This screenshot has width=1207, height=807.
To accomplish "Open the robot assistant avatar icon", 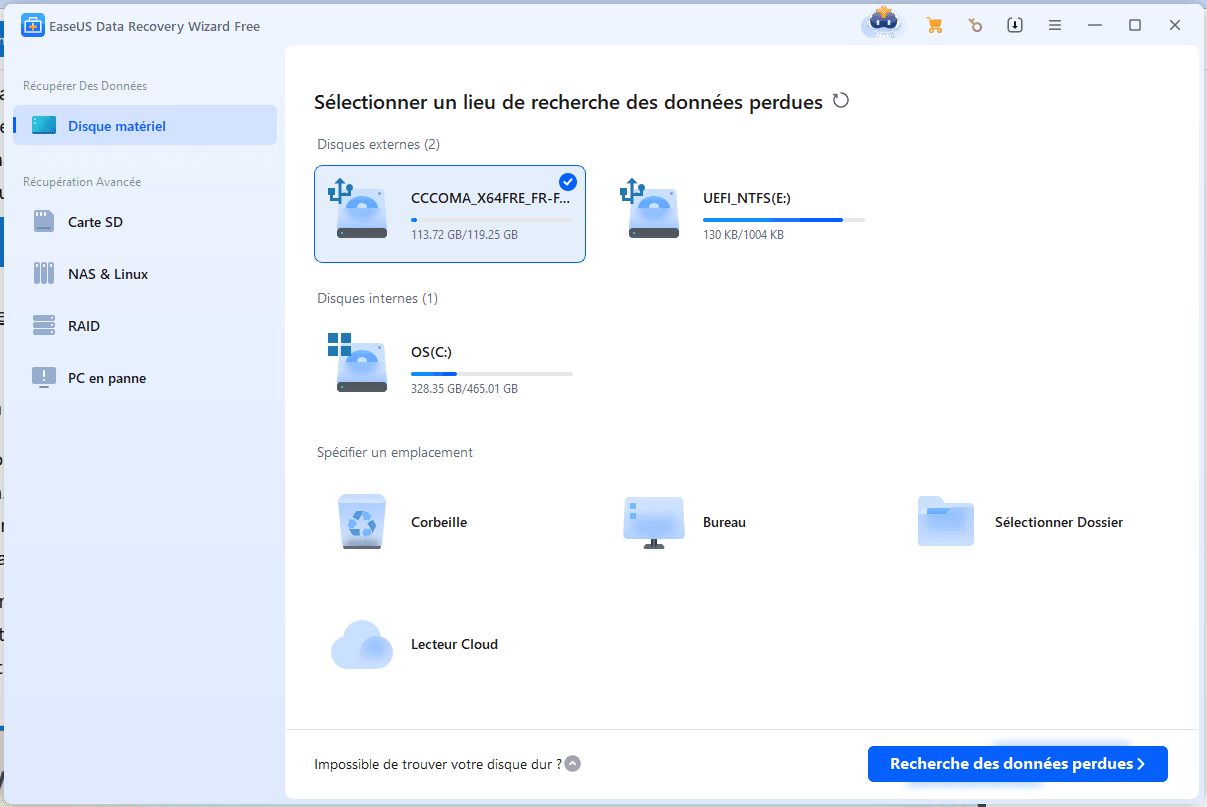I will 884,24.
